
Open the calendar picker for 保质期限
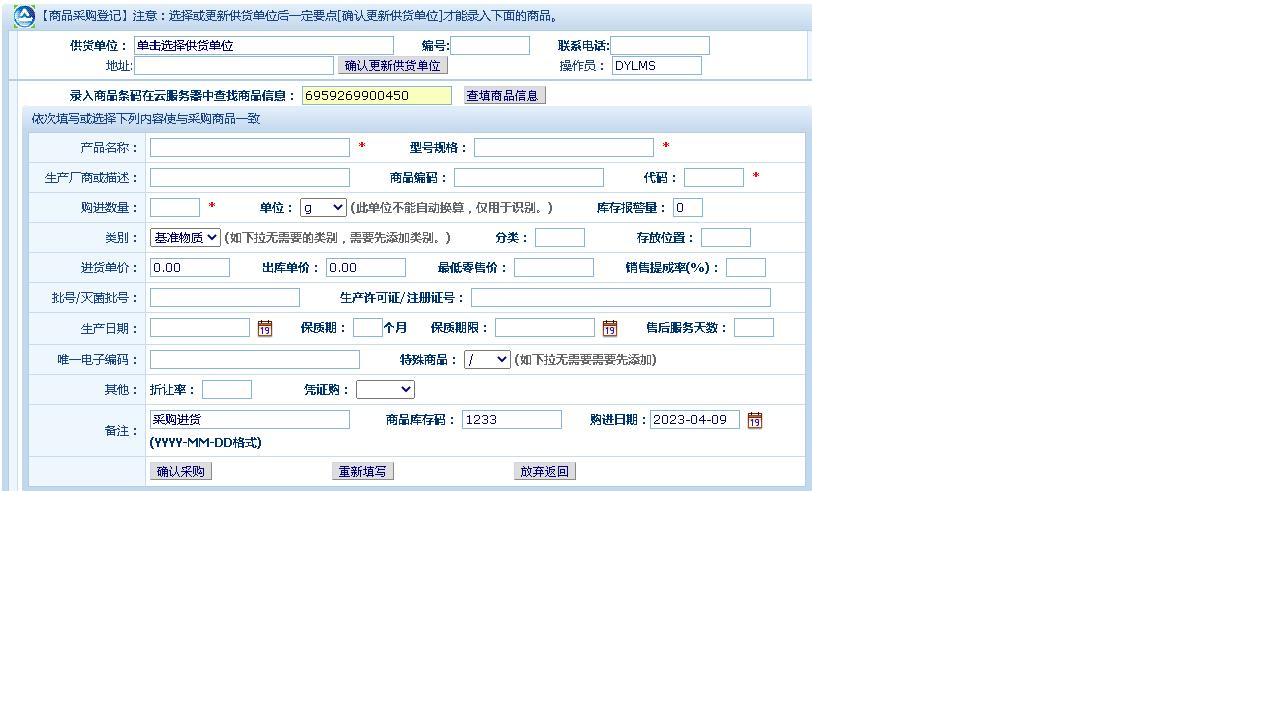[x=610, y=328]
